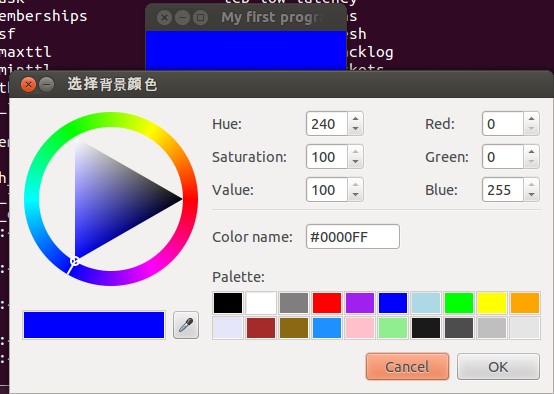Viewport: 554px width, 394px height.
Task: Click the eyedropper color picker icon
Action: (186, 325)
